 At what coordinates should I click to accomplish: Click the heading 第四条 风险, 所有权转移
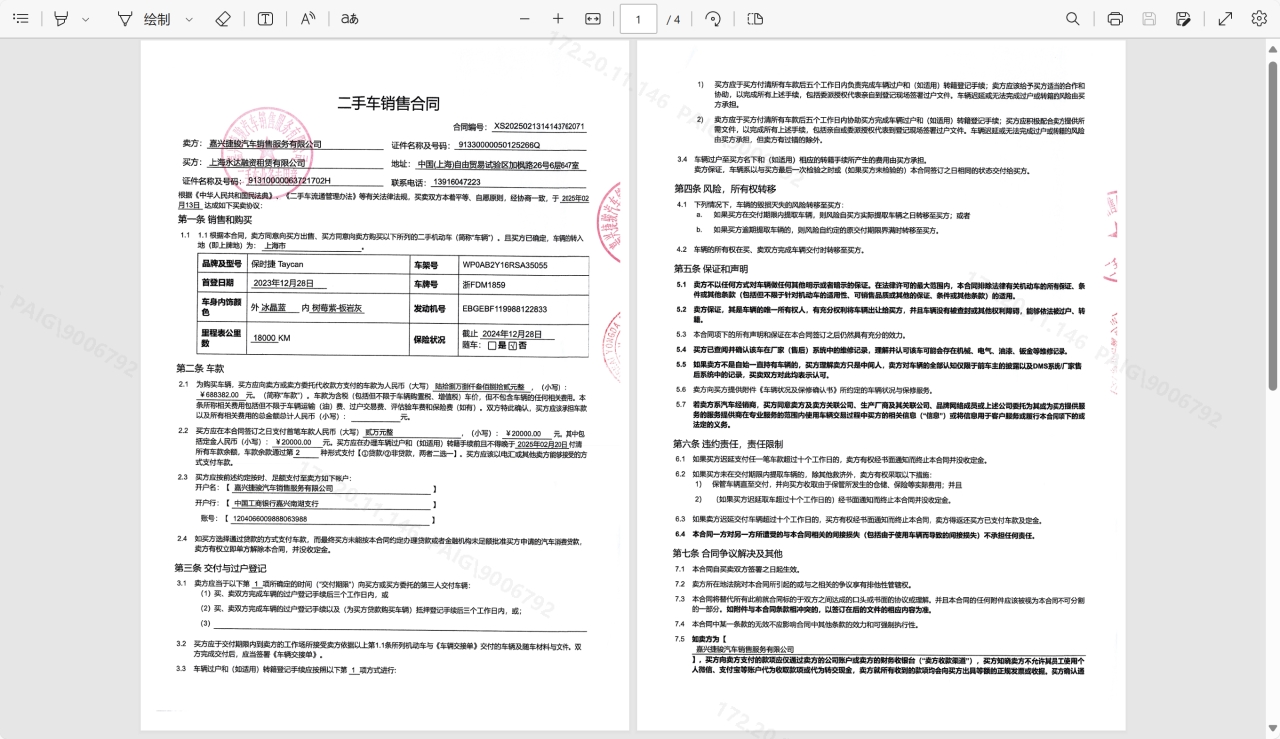725,188
